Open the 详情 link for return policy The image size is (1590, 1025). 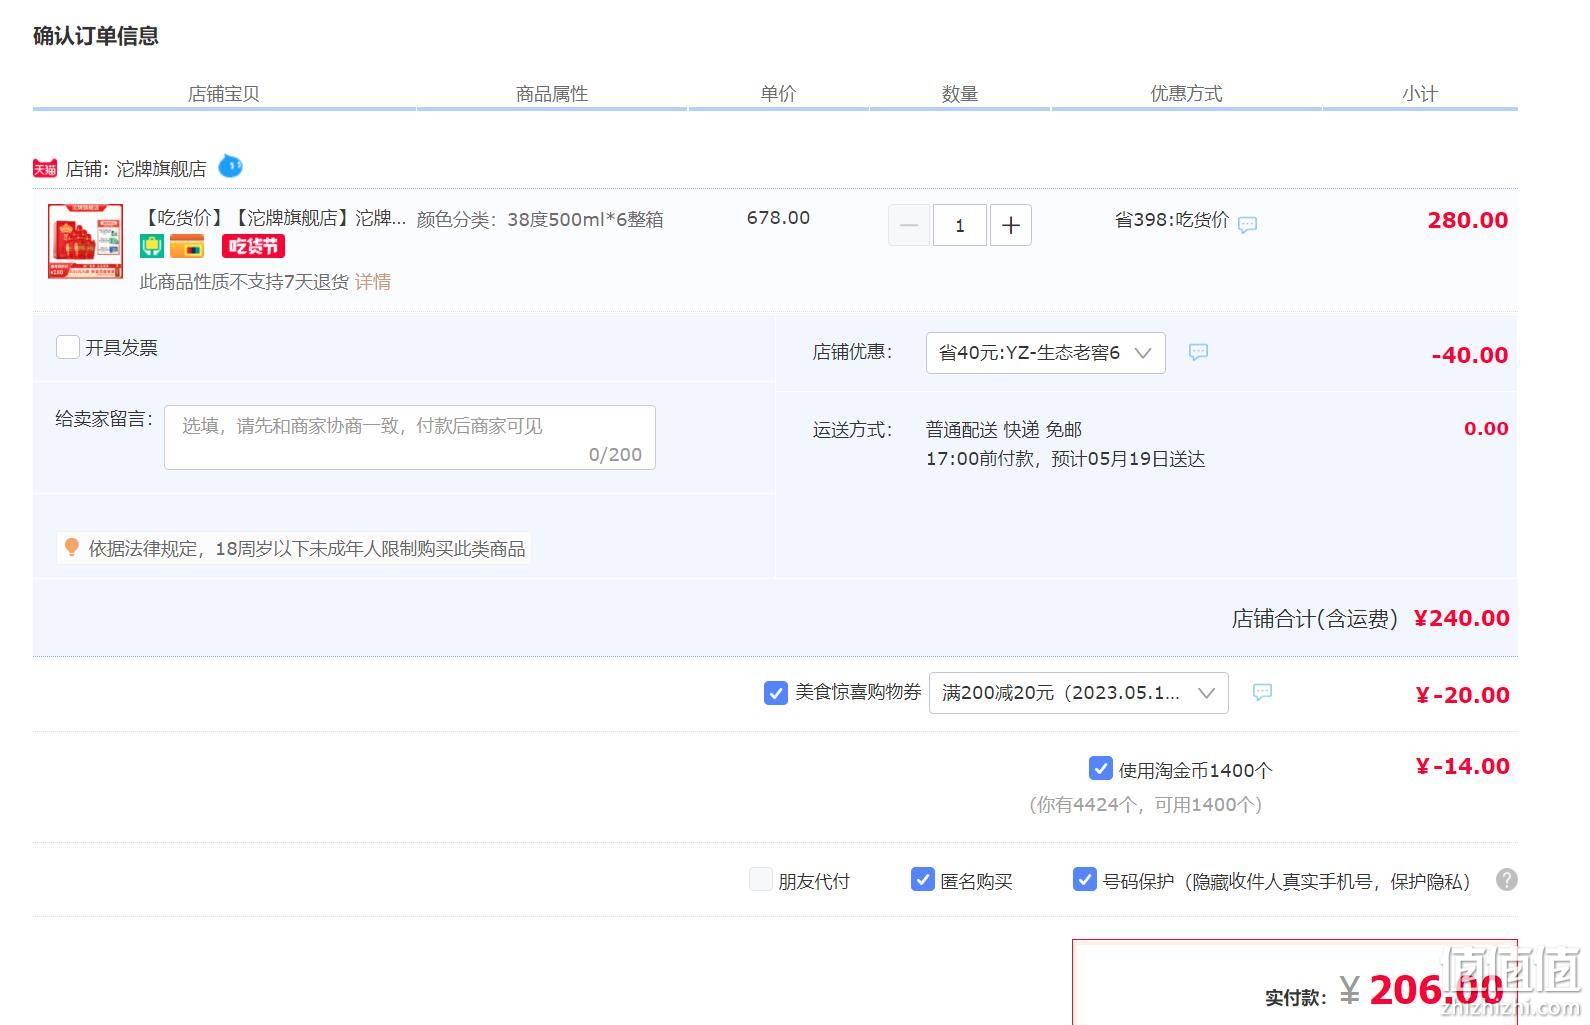click(x=373, y=282)
